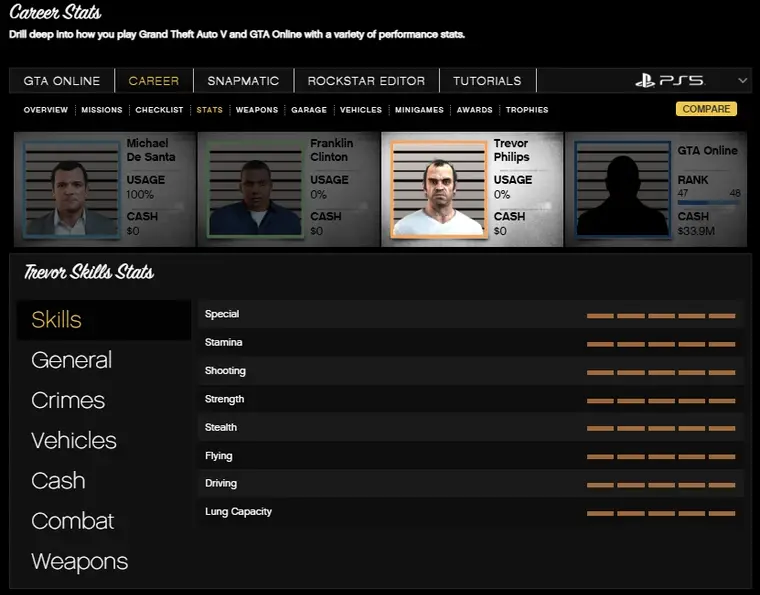Select Franklin Clinton's mugshot
This screenshot has width=760, height=595.
255,189
